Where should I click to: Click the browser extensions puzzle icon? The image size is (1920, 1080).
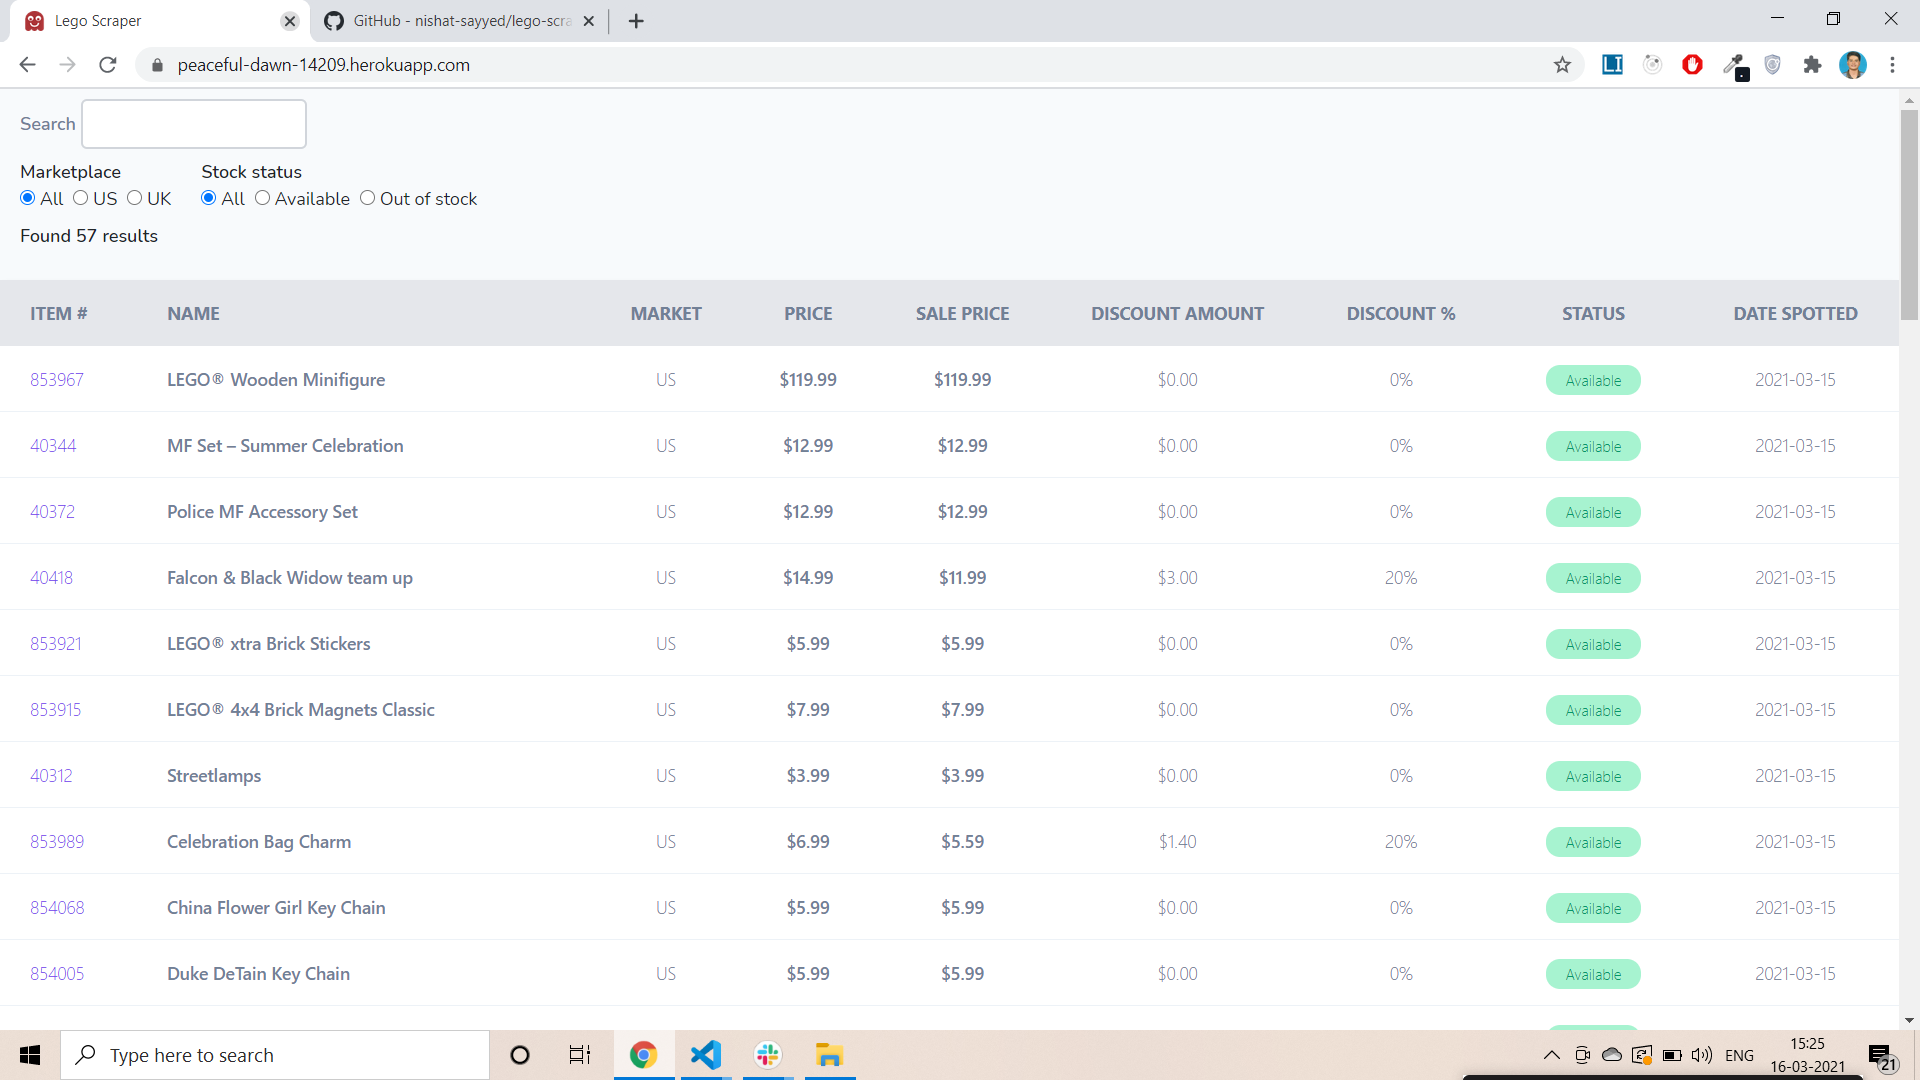pos(1813,65)
